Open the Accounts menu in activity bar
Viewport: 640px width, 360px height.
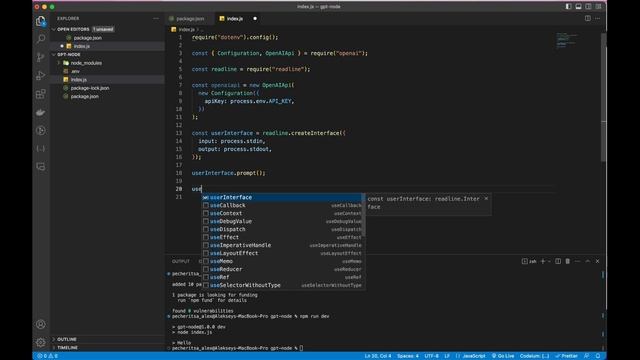41,324
